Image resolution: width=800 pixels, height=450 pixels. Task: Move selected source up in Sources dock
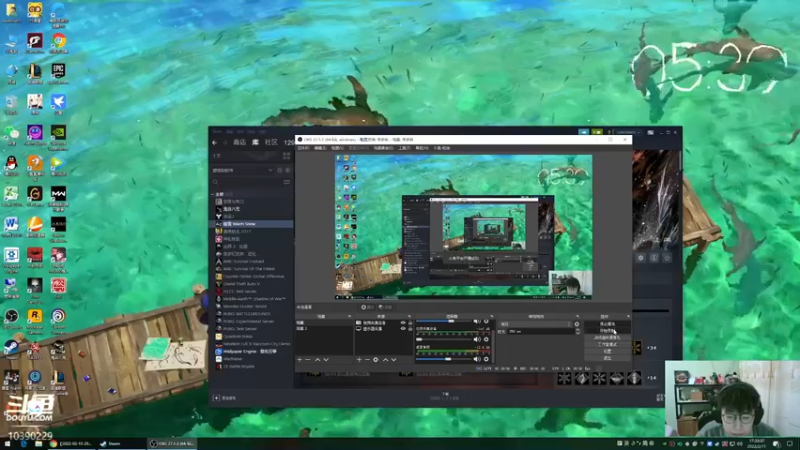(385, 360)
